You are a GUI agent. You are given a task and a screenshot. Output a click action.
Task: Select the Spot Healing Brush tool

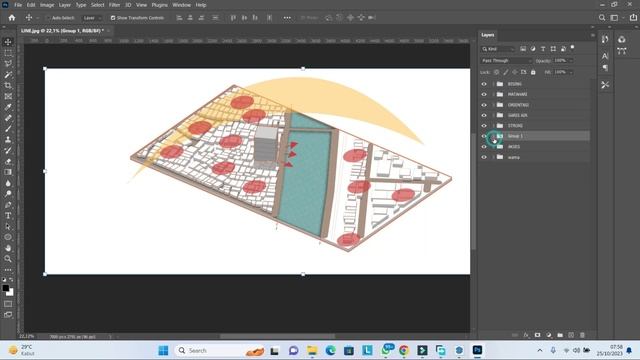click(8, 118)
